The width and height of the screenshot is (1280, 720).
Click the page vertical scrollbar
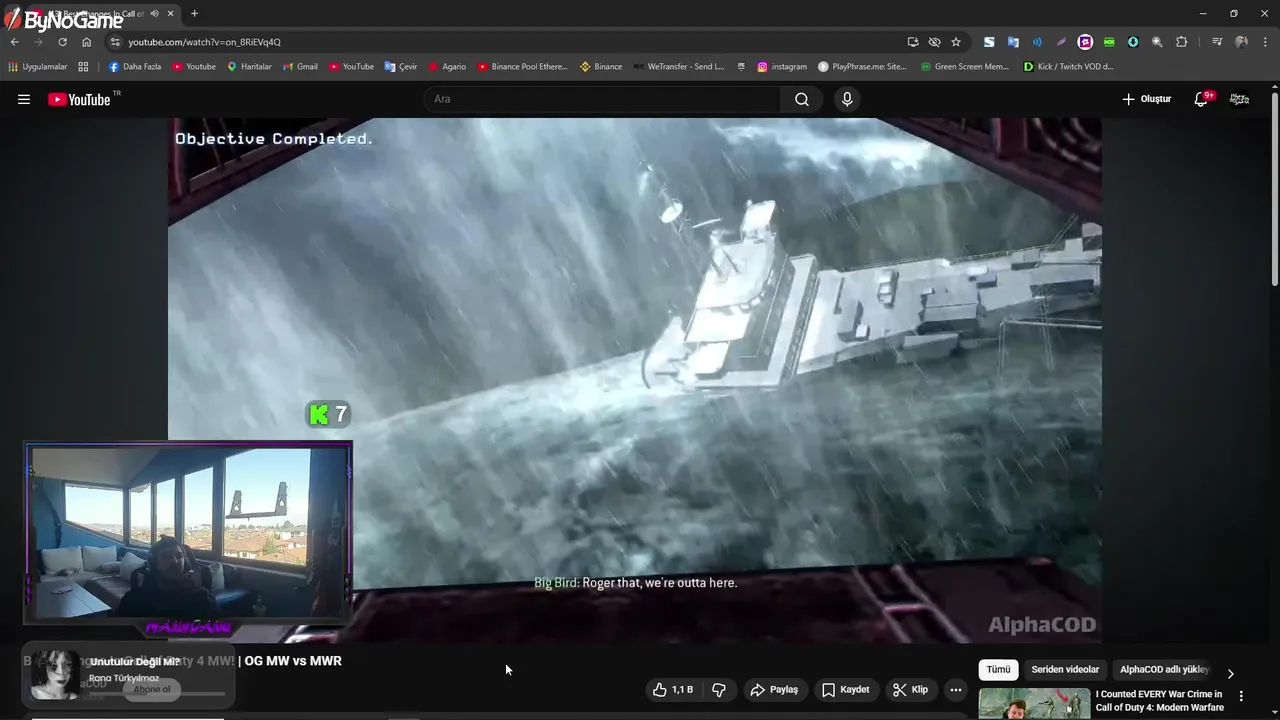pos(1274,190)
